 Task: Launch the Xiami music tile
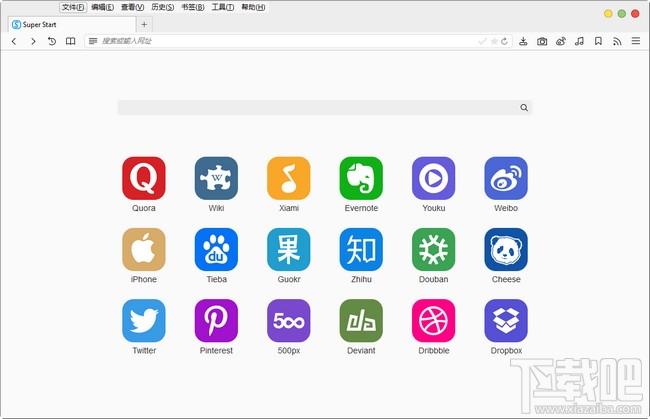pyautogui.click(x=289, y=178)
